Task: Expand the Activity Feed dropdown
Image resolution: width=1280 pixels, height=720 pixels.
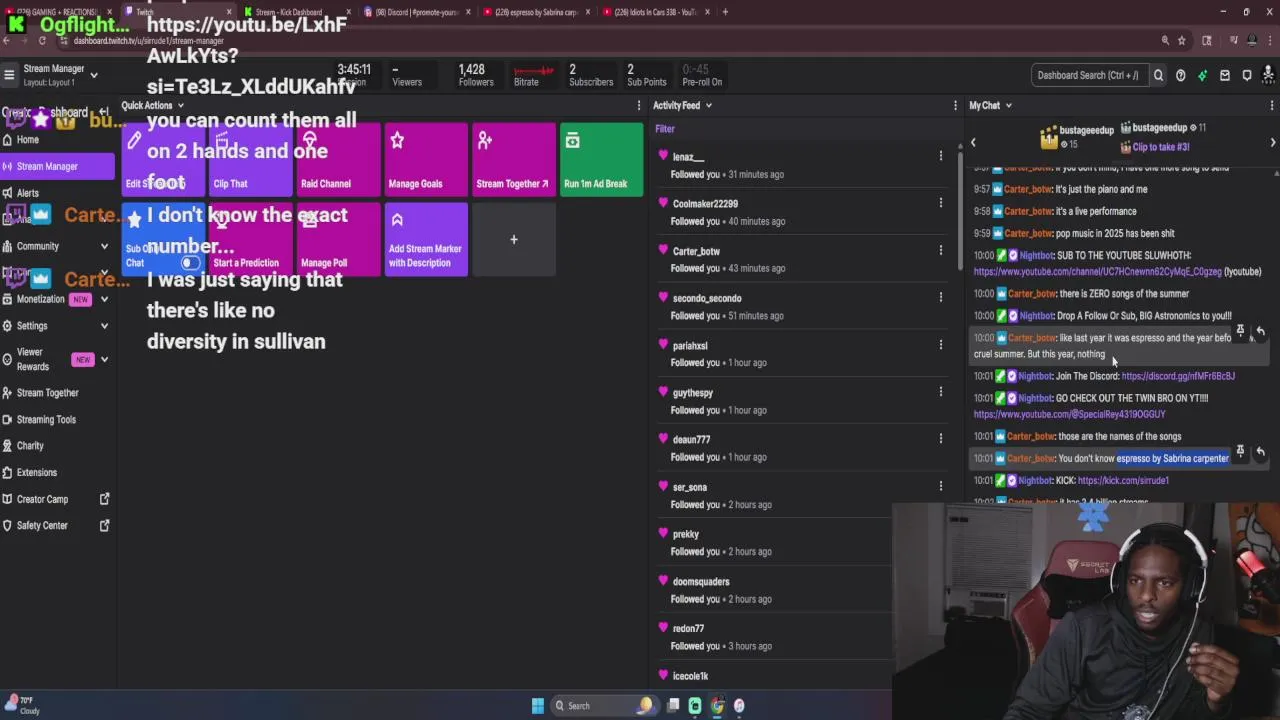Action: (x=709, y=105)
